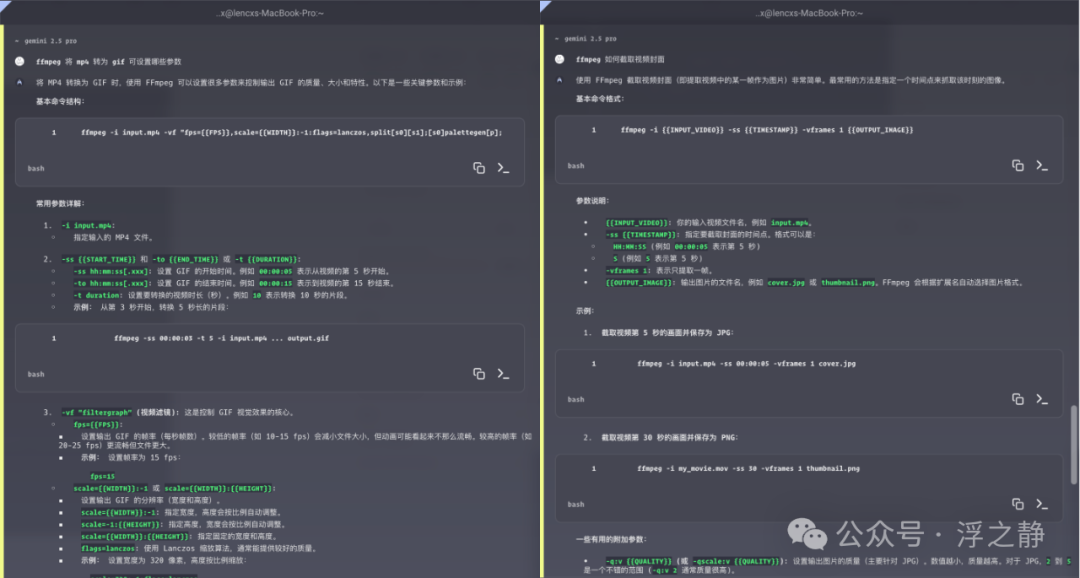Copy the {{INPUT_VIDEO}} template command block
Screen dimensions: 1080x578
coord(1017,165)
